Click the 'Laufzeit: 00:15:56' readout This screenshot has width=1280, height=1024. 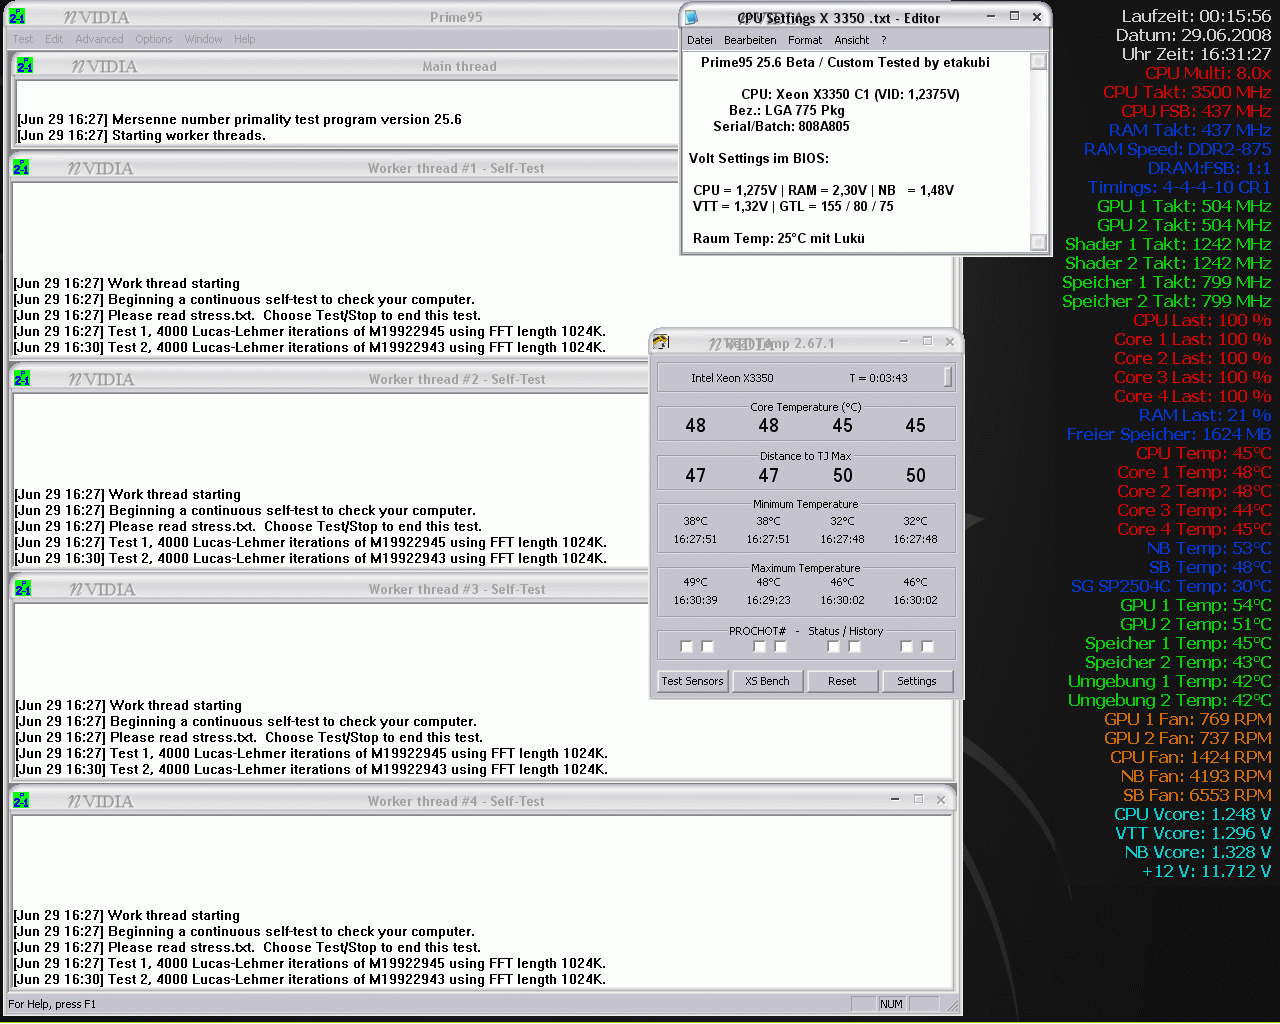(1196, 16)
